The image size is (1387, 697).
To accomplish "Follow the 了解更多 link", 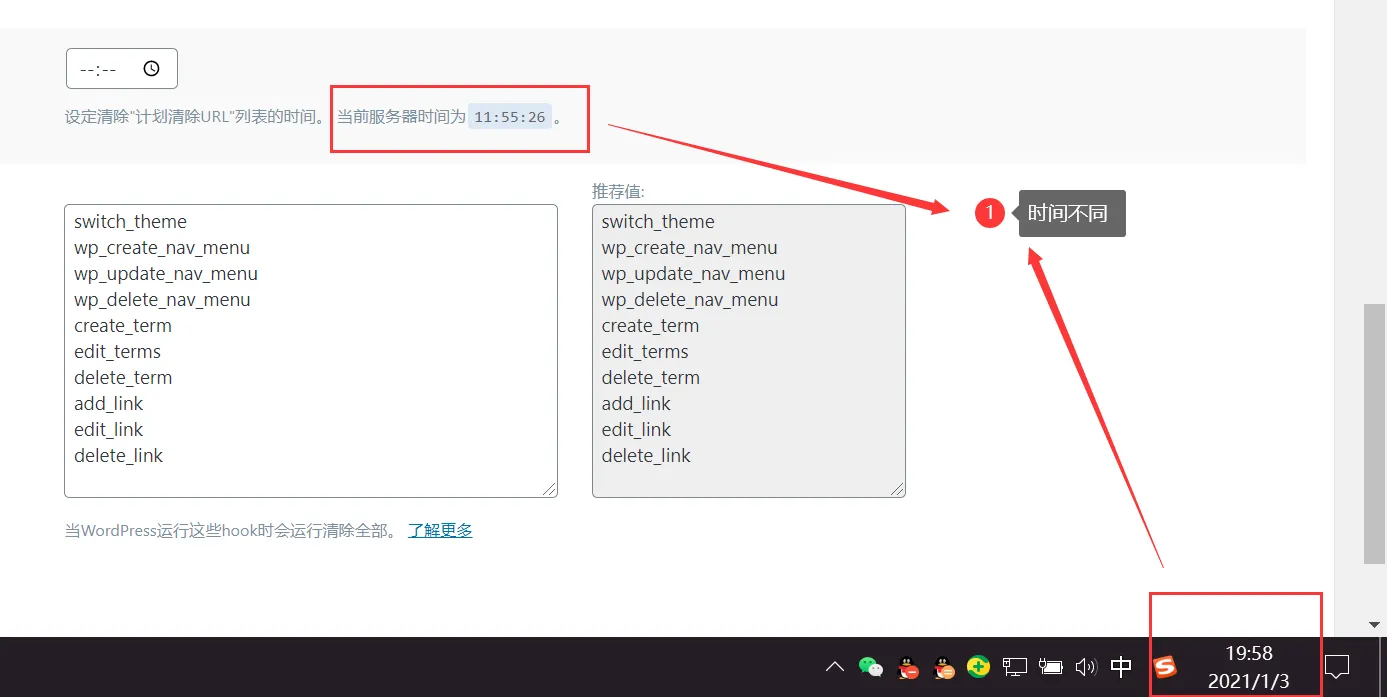I will [440, 531].
